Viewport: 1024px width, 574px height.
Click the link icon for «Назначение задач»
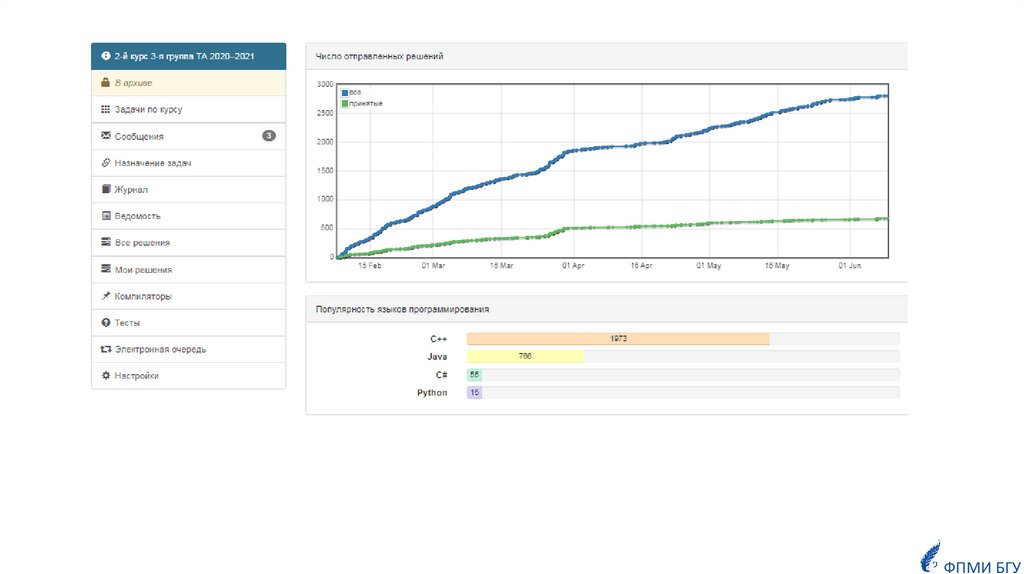pos(106,163)
